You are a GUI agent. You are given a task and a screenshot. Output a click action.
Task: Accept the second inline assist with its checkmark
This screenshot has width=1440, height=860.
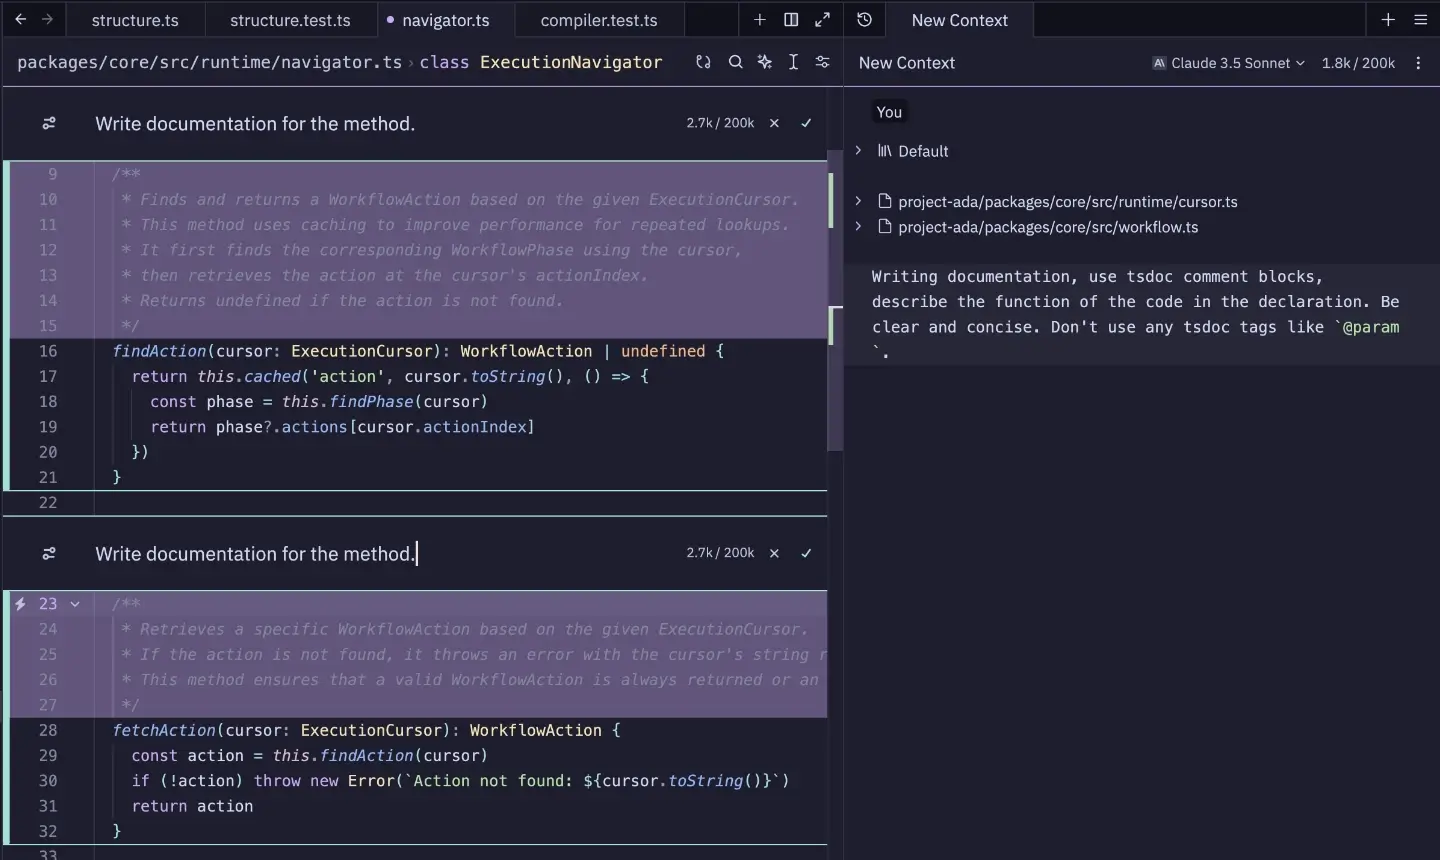click(x=806, y=553)
